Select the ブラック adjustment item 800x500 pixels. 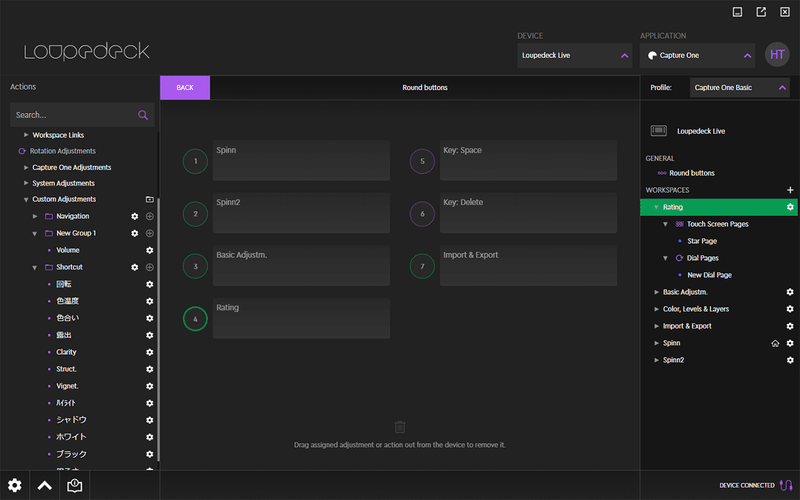[x=71, y=454]
